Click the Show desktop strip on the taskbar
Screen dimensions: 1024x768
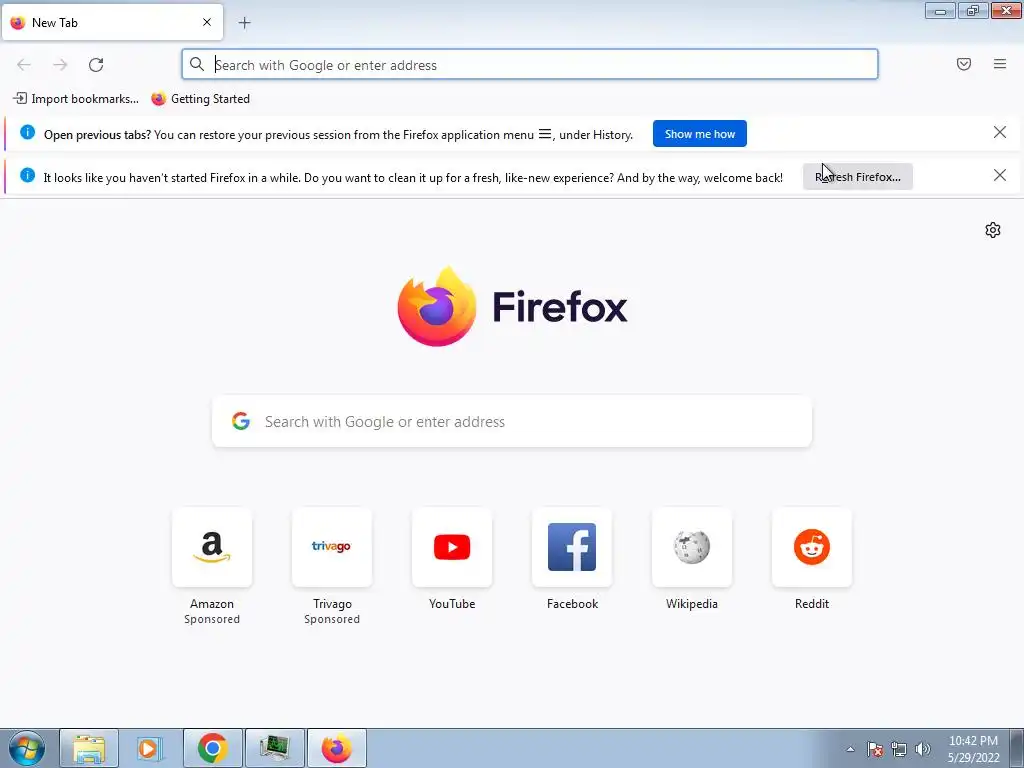(x=1017, y=749)
